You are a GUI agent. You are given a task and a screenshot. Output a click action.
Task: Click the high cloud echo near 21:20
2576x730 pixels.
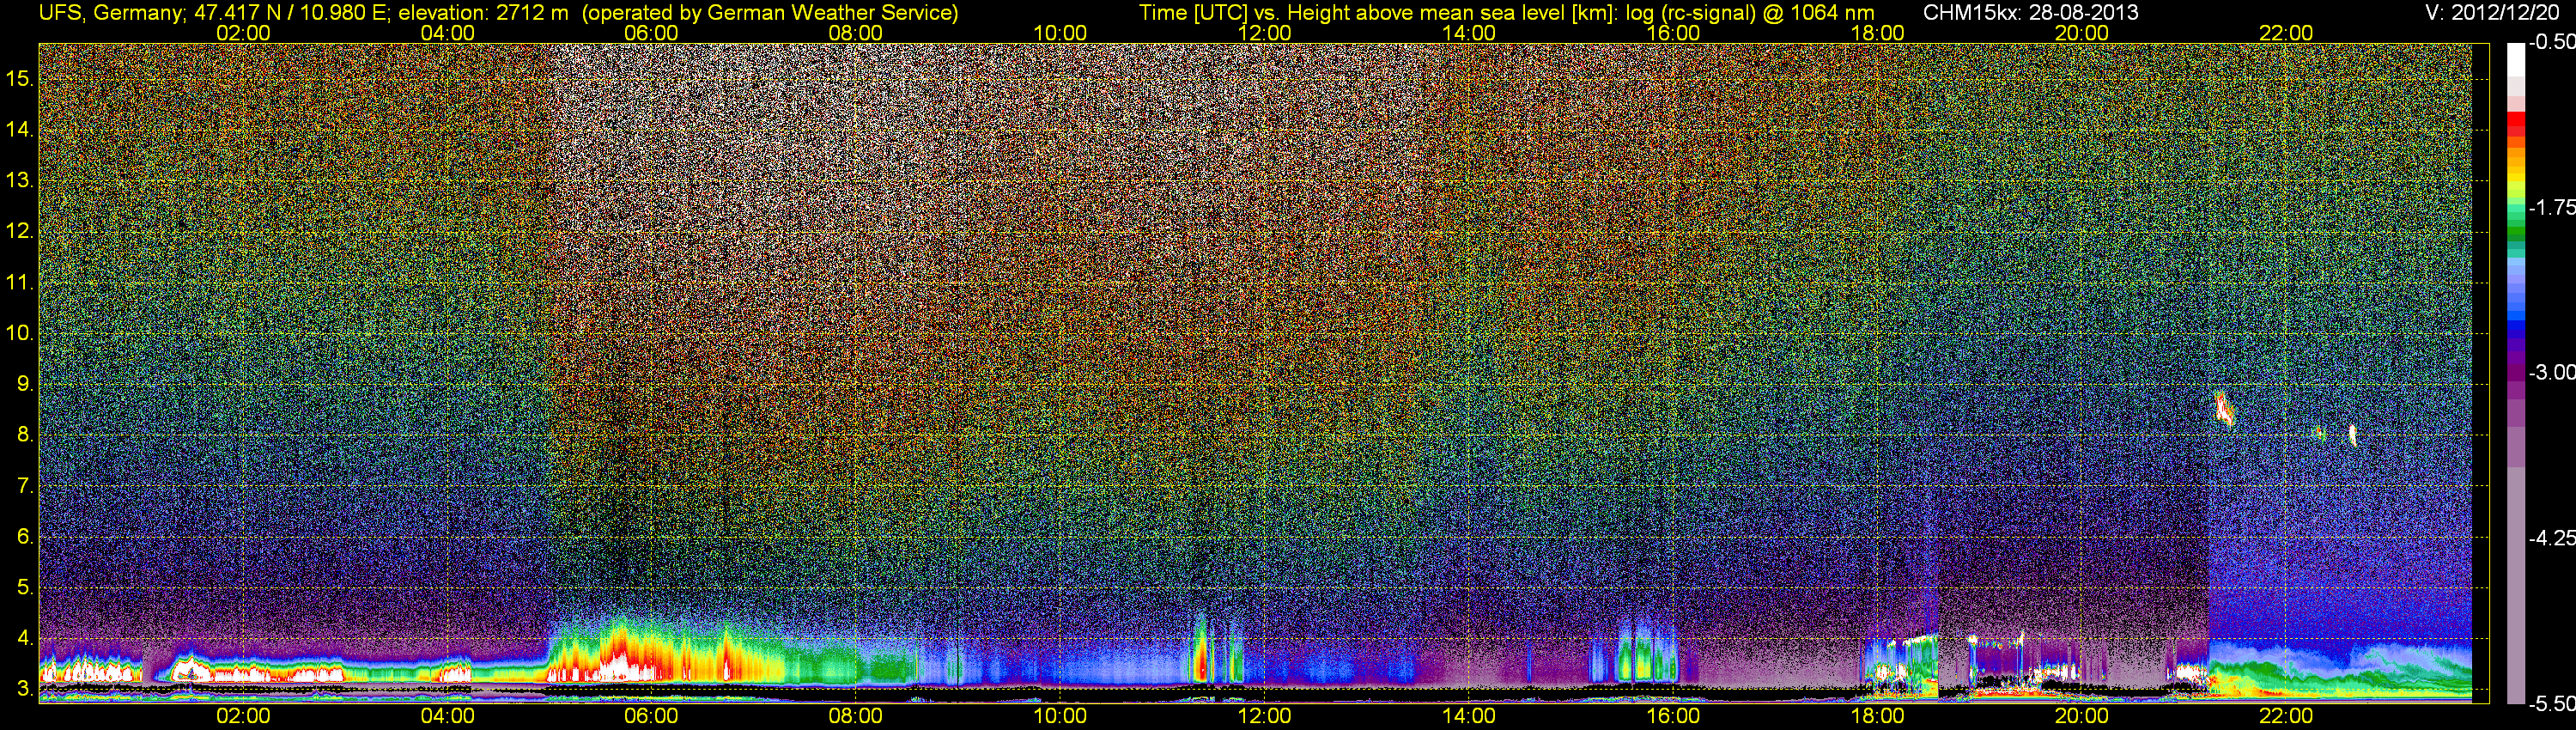[x=2223, y=409]
